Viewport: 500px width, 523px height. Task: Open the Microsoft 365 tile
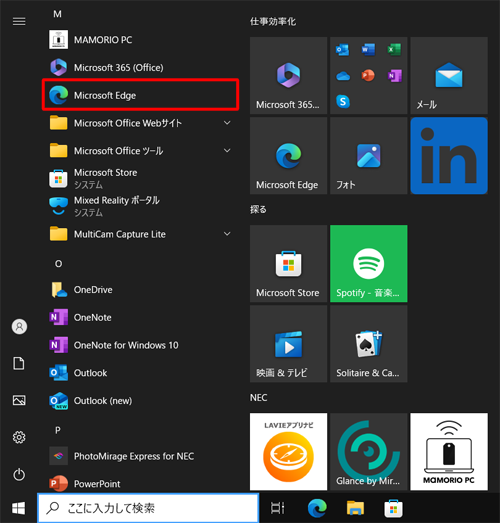[x=289, y=75]
